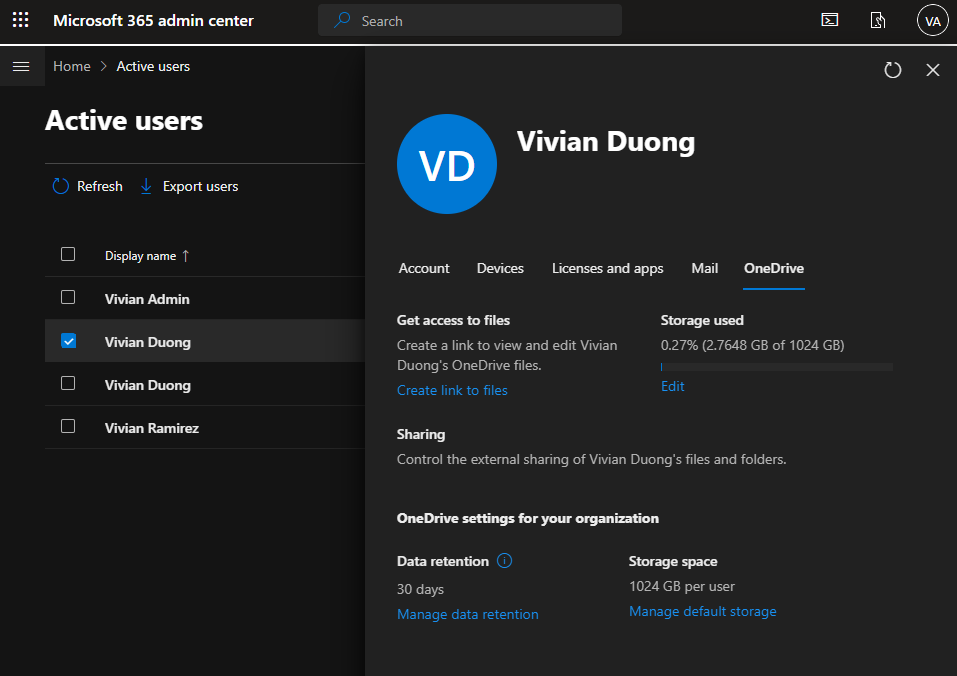Click Active users breadcrumb item

[153, 66]
